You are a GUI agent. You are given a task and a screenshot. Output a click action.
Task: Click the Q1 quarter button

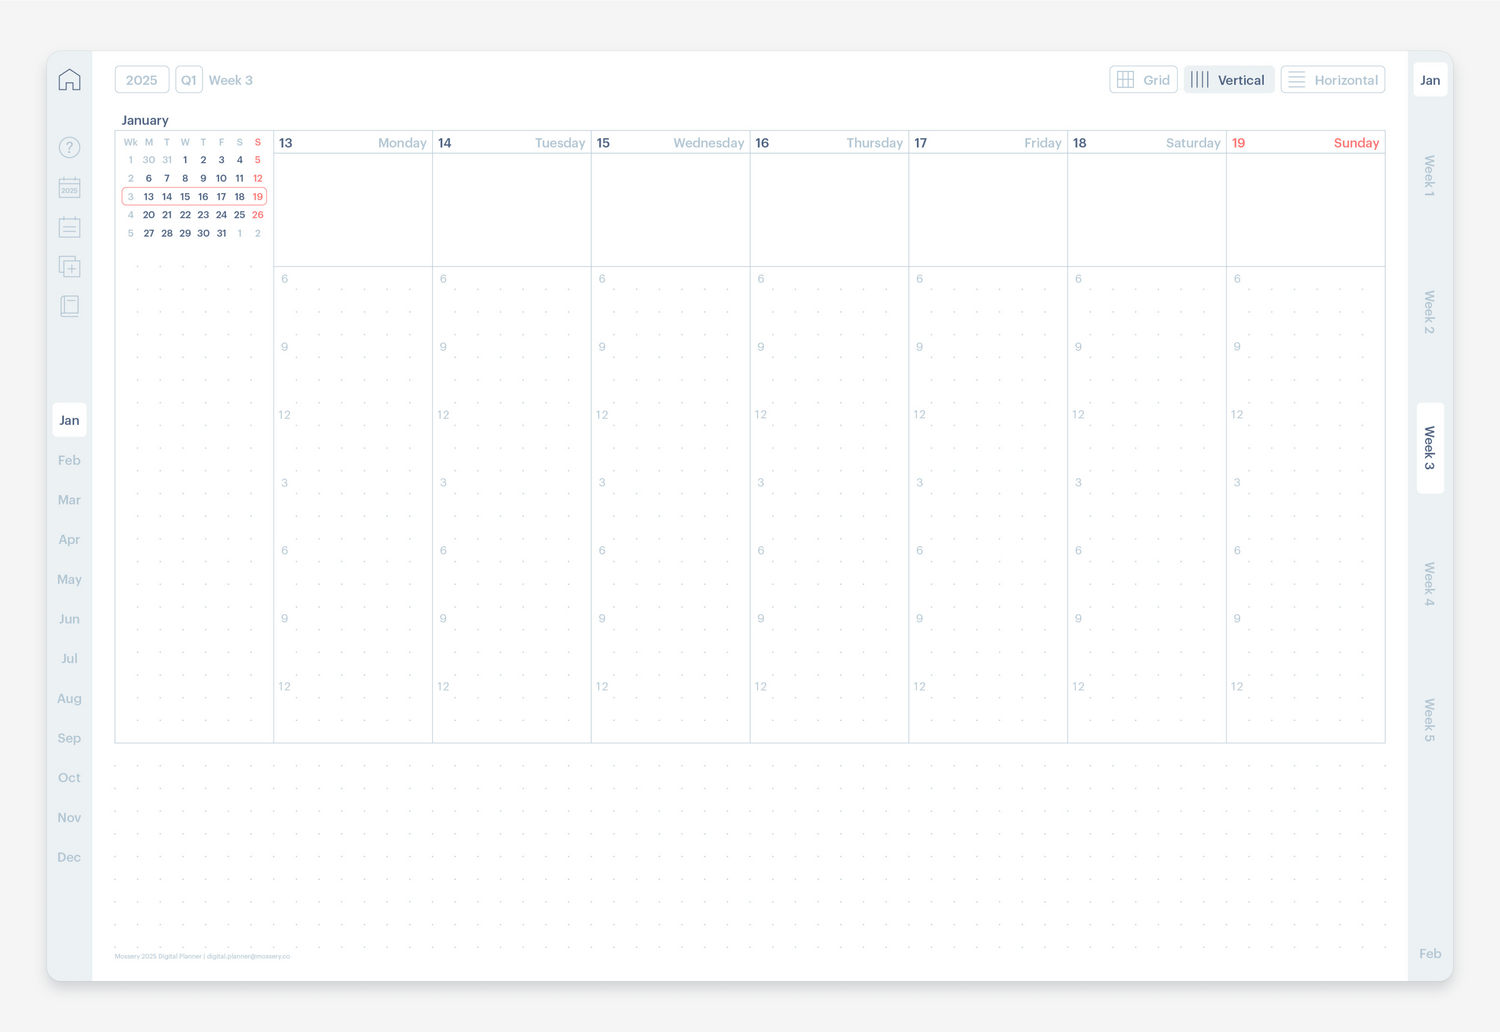pyautogui.click(x=189, y=80)
